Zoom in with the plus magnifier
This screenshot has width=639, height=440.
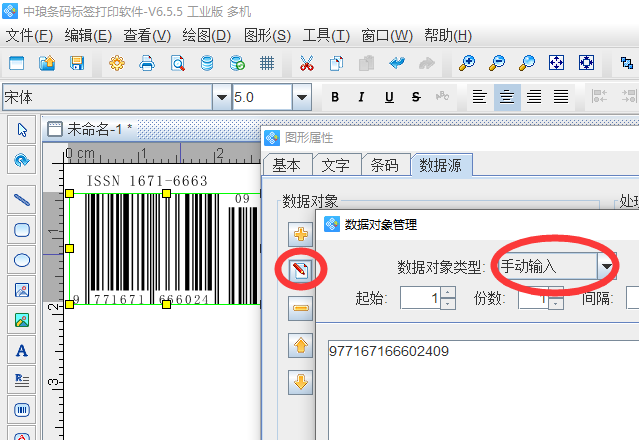(467, 63)
